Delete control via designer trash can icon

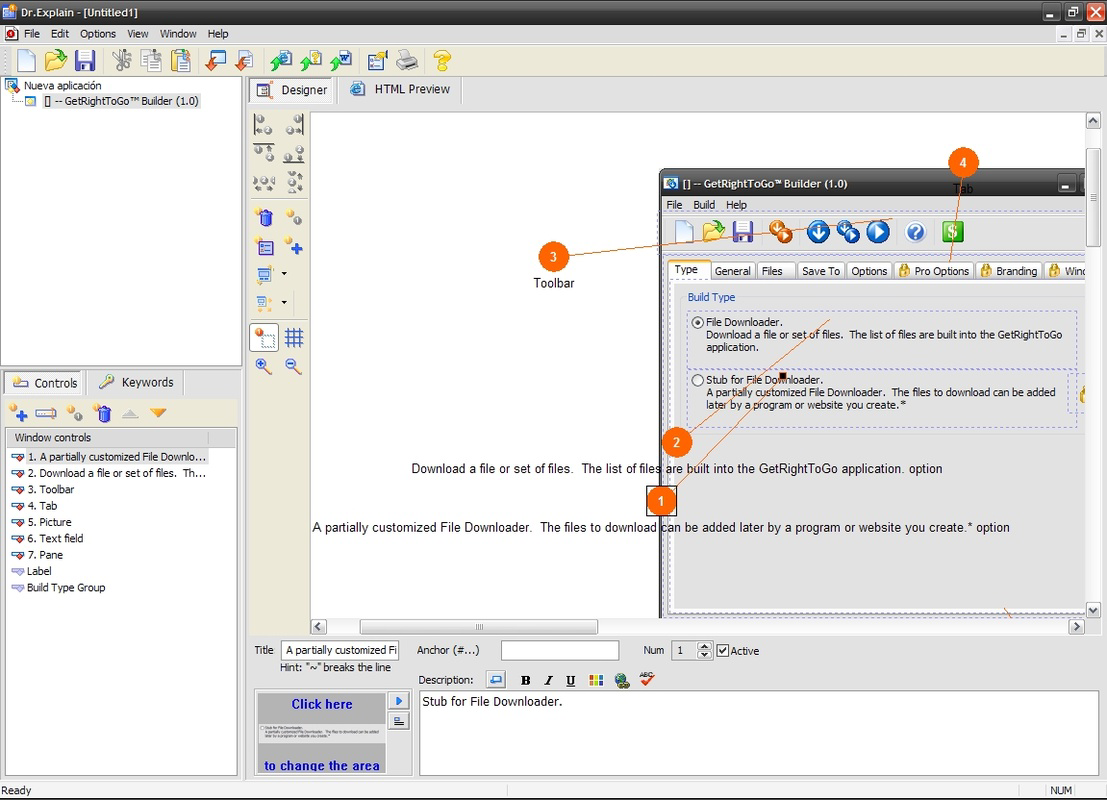[265, 217]
